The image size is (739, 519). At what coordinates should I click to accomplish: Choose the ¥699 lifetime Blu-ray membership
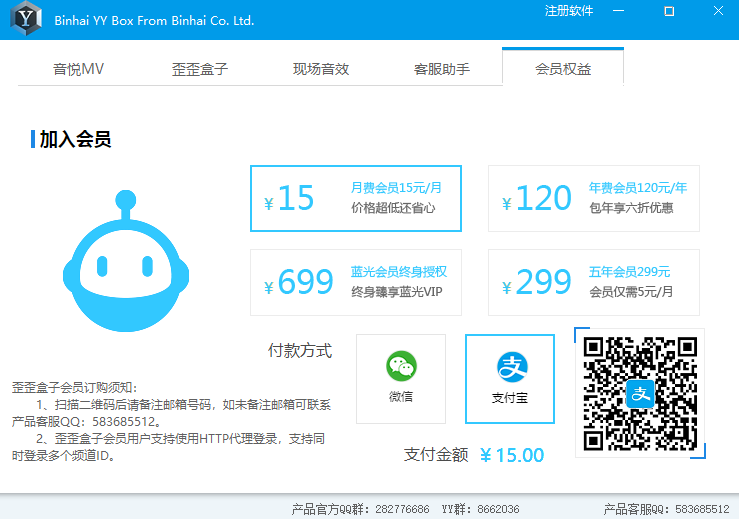coord(356,282)
